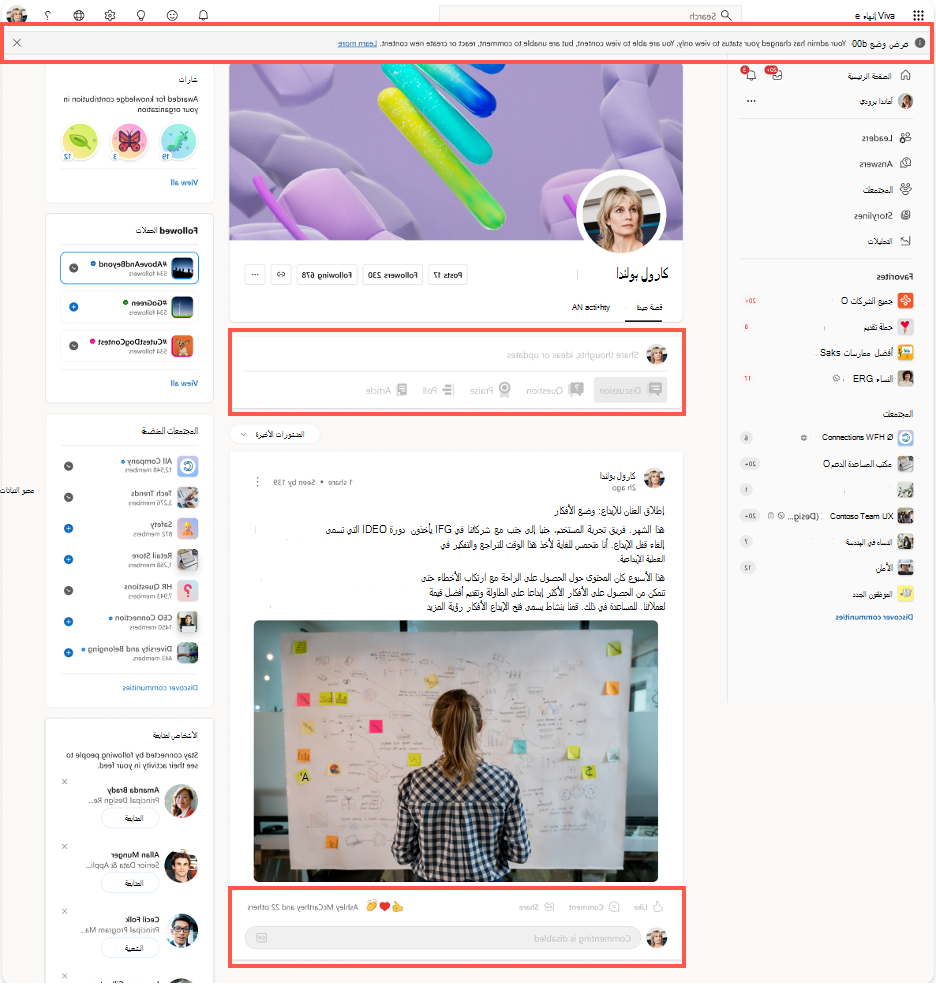Screen dimensions: 936x984
Task: Click the lightbulb ideas icon in the top bar
Action: pyautogui.click(x=141, y=15)
